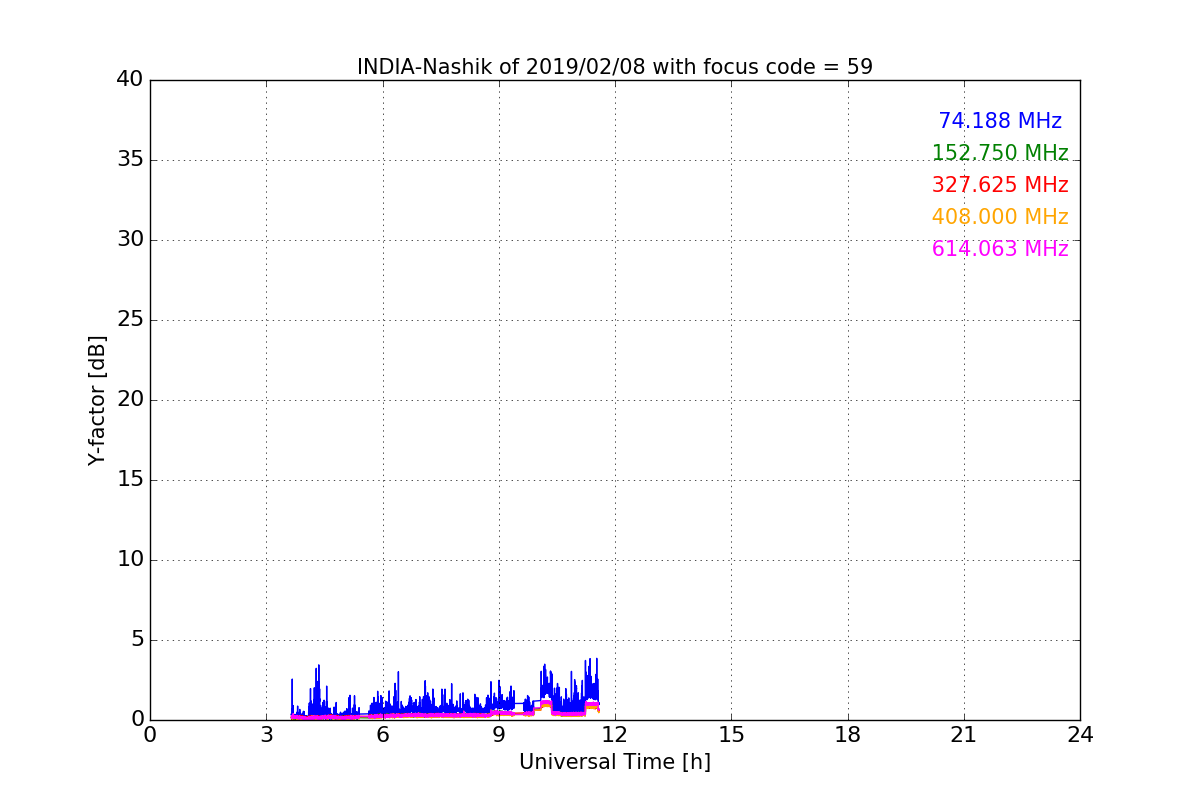
Task: Select the 327.625 MHz legend label
Action: 1000,185
